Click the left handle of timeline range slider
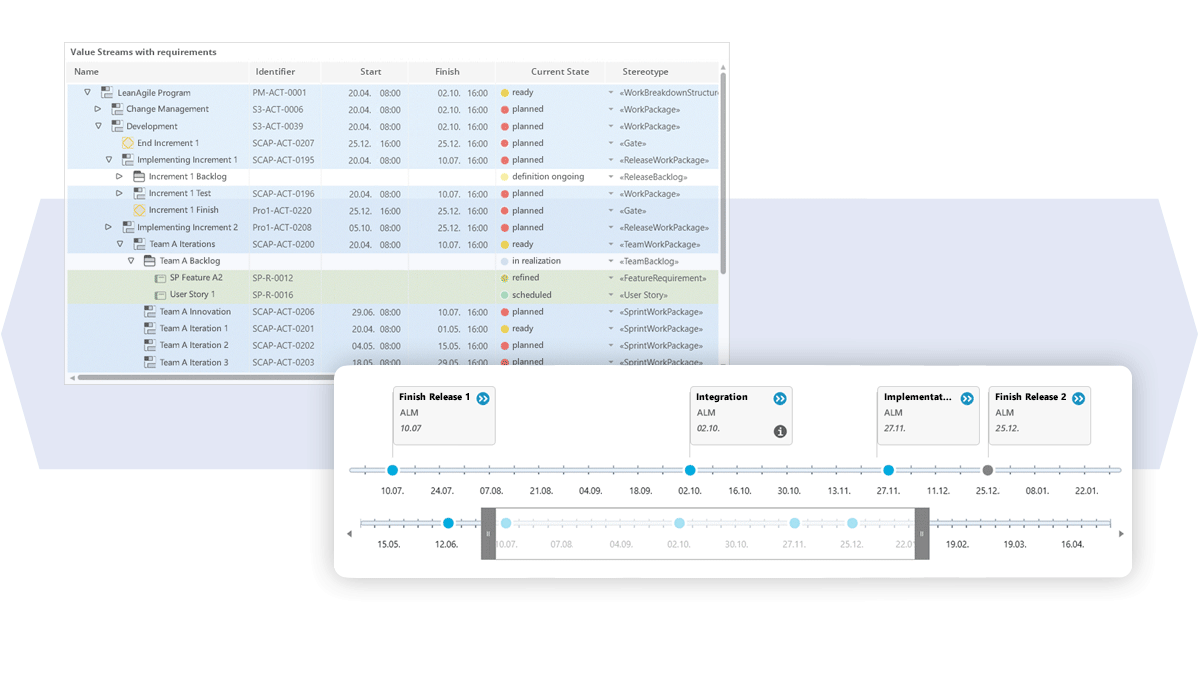The width and height of the screenshot is (1200, 700). [488, 533]
